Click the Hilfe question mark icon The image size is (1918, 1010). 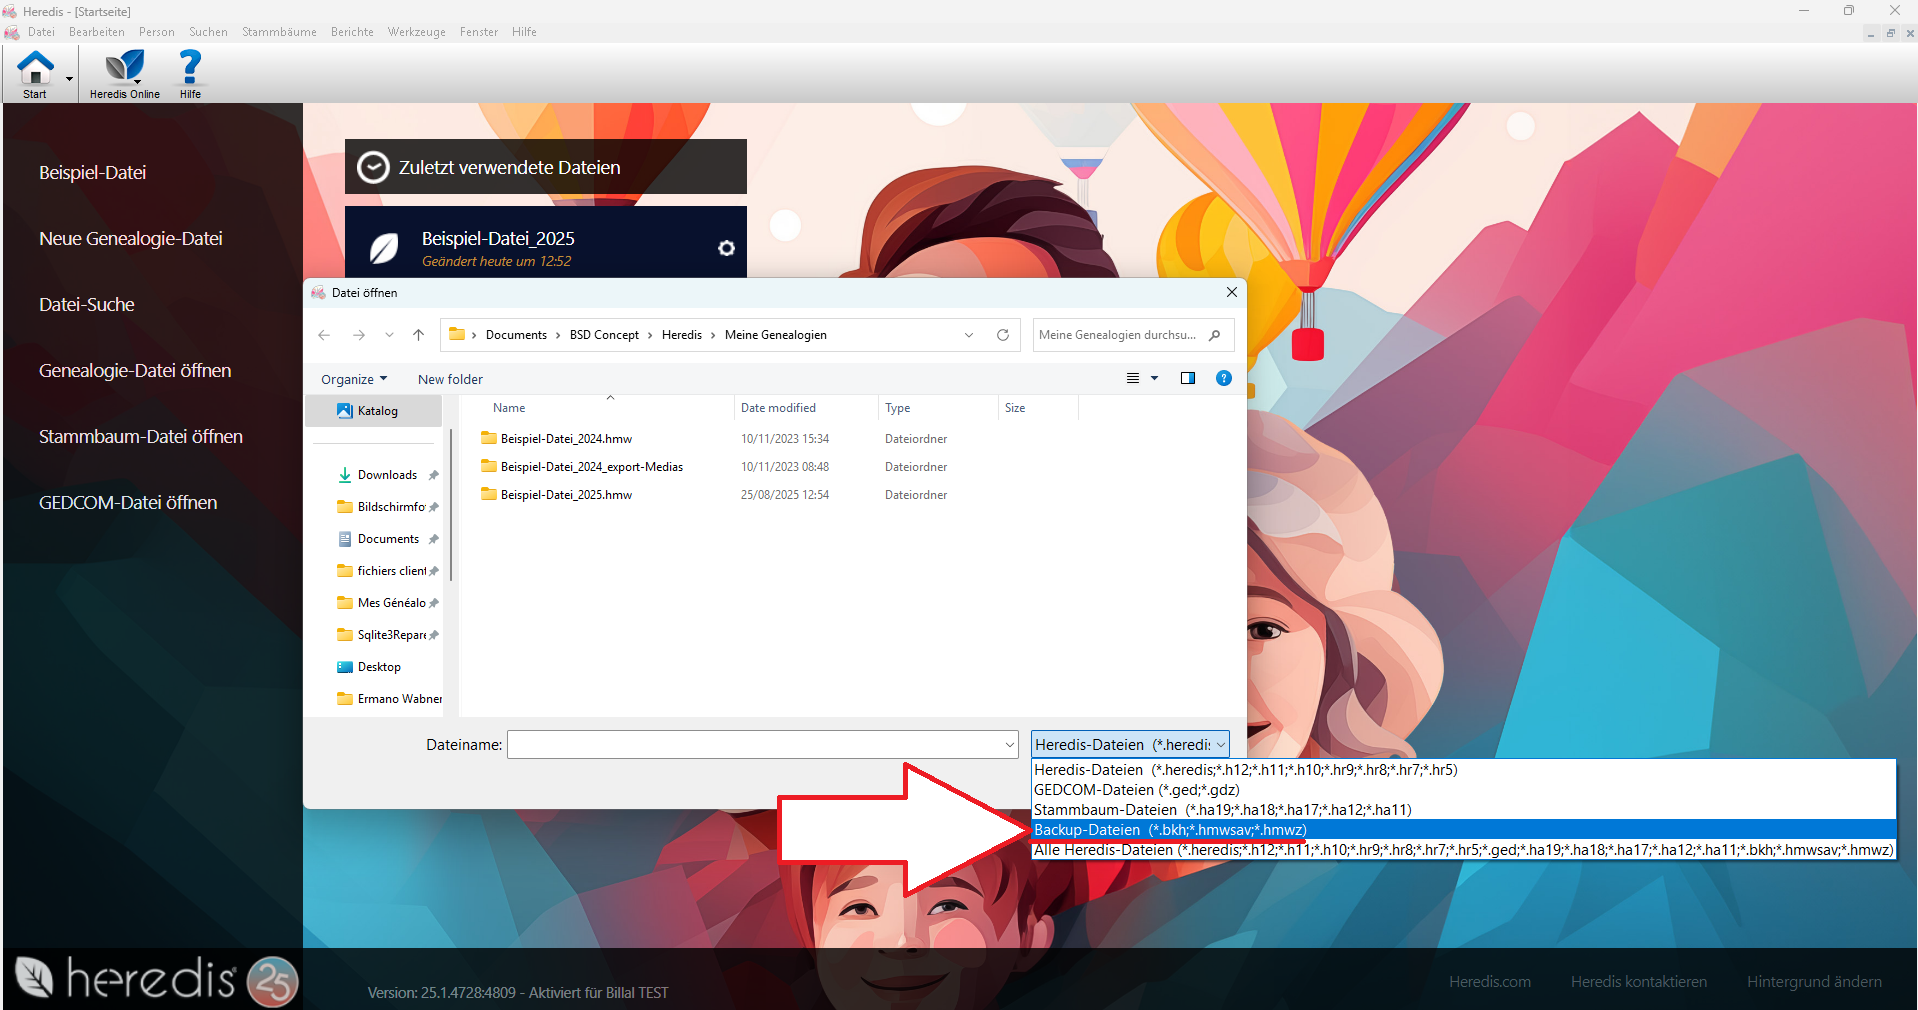190,69
